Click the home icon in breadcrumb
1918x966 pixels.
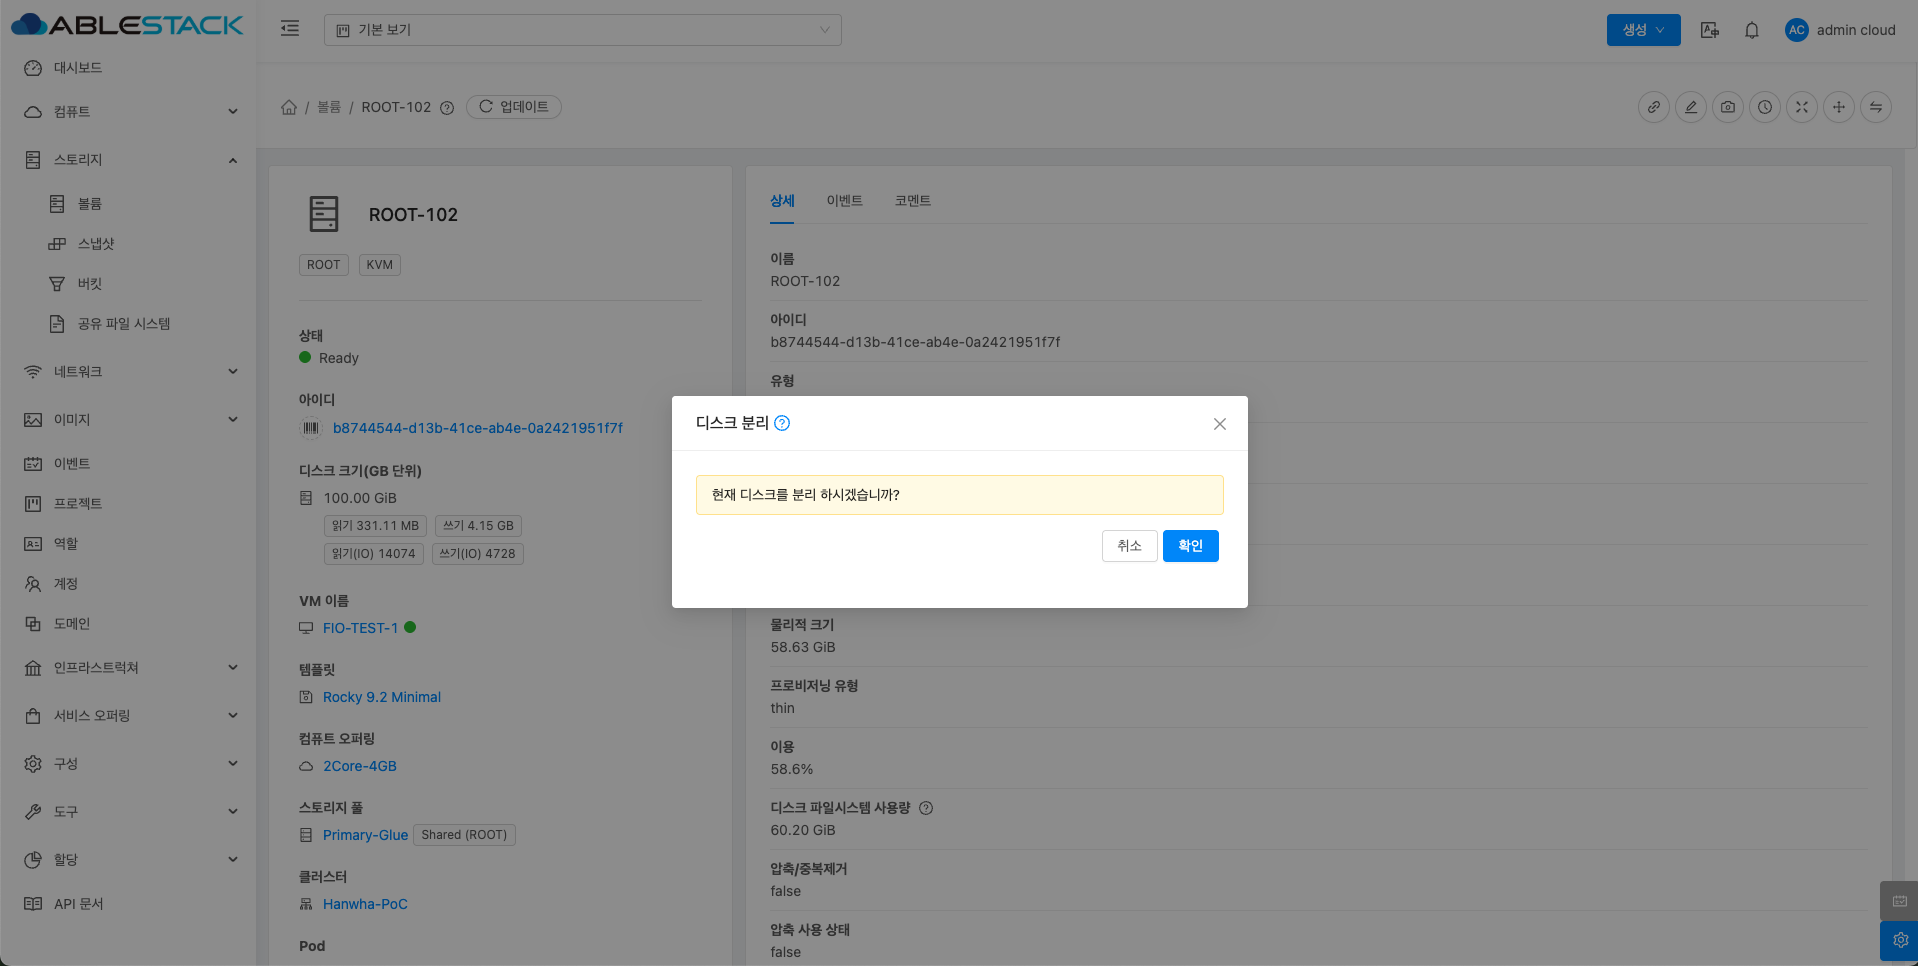(289, 107)
